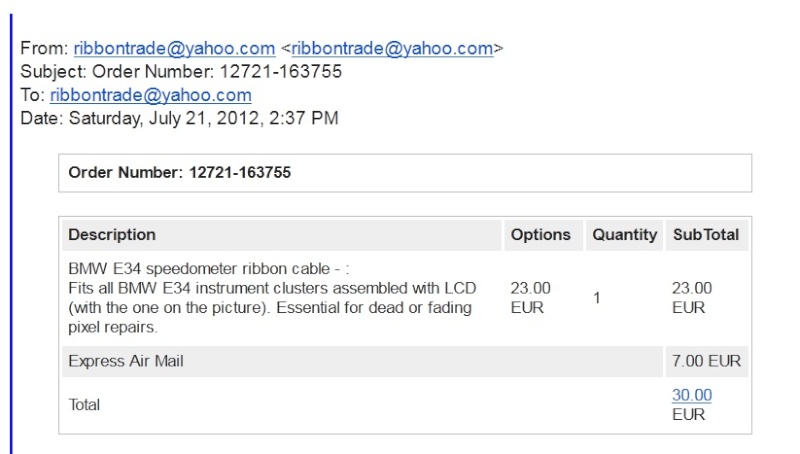Image resolution: width=800 pixels, height=454 pixels.
Task: Open the To recipient email address link
Action: (151, 95)
